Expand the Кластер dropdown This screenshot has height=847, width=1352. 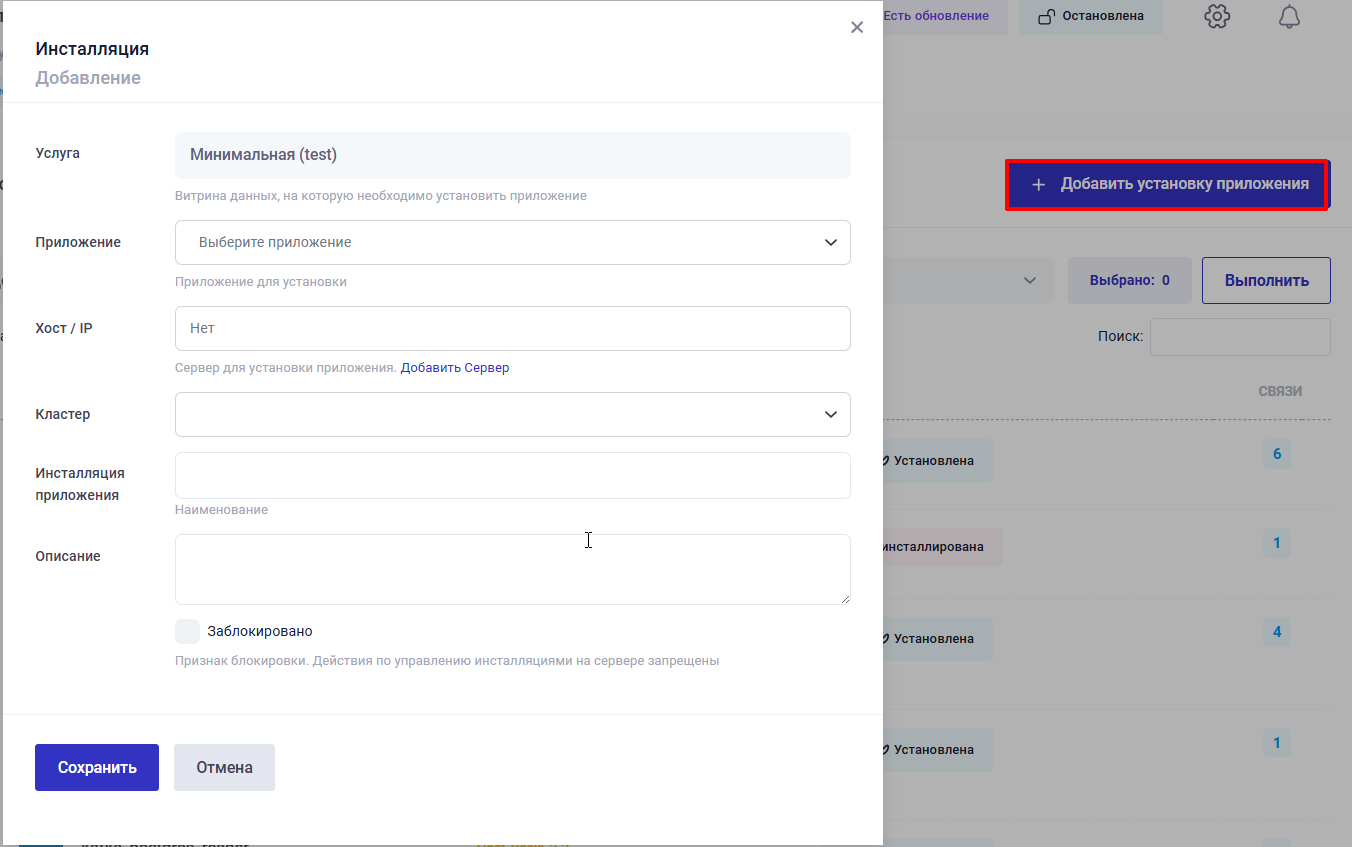(x=512, y=414)
